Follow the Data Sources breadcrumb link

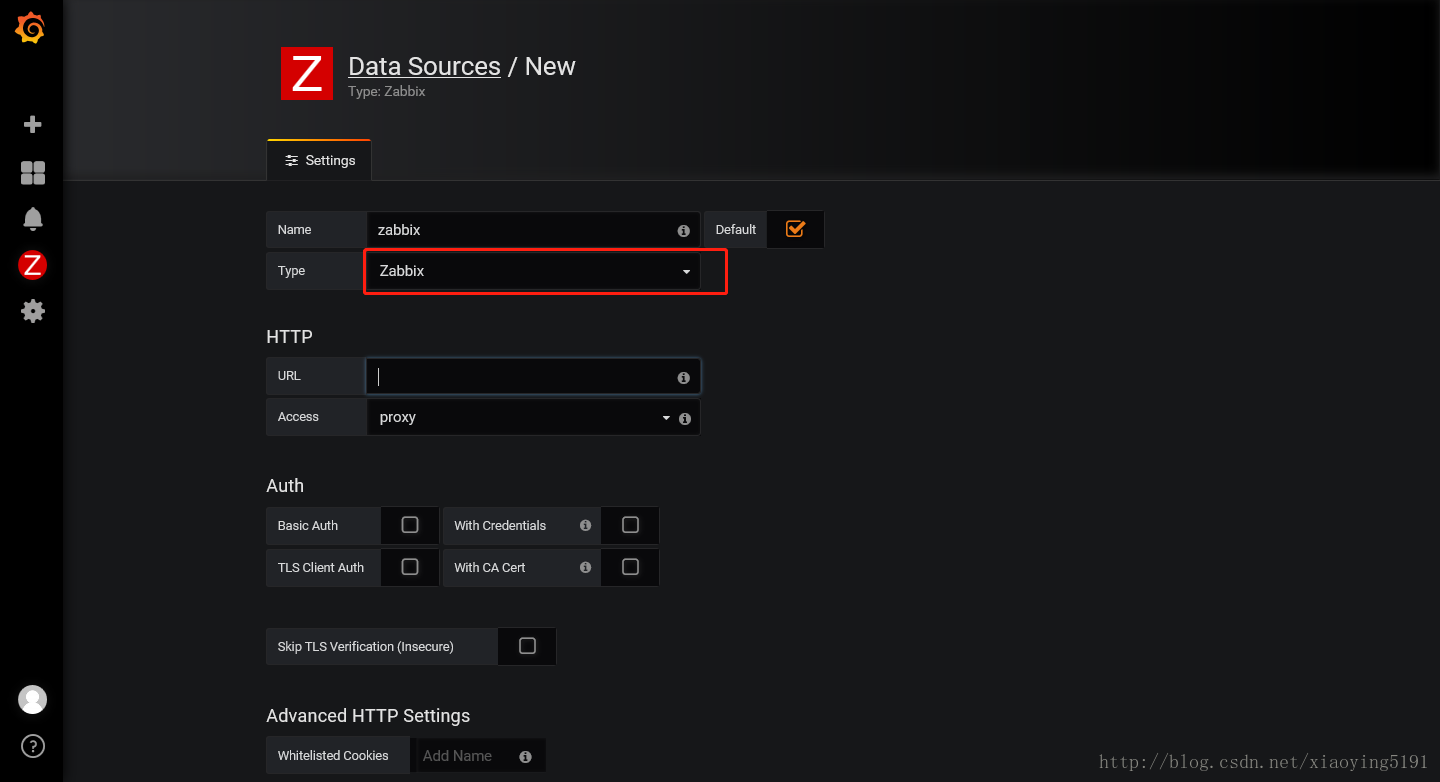coord(424,66)
